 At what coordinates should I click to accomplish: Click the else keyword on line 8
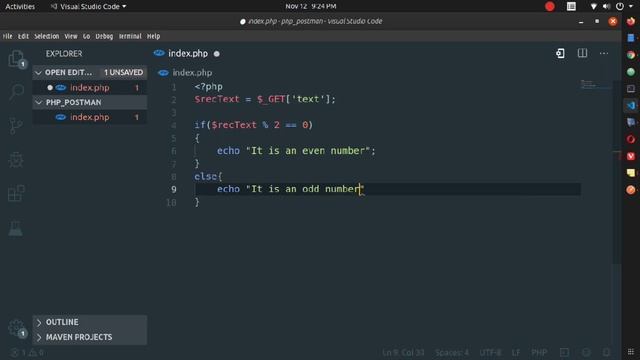click(206, 176)
